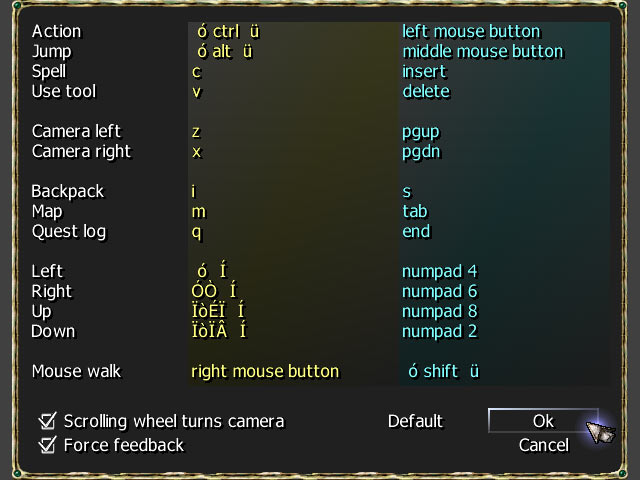Edit right mouse button binding for Mouse walk
The image size is (640, 480).
point(265,371)
